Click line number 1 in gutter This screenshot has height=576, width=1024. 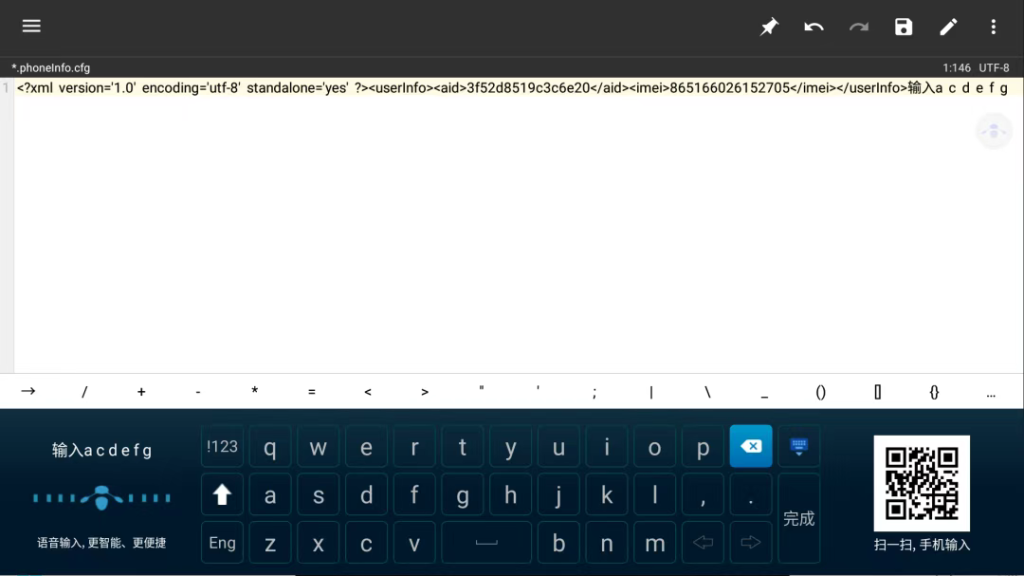pyautogui.click(x=6, y=88)
